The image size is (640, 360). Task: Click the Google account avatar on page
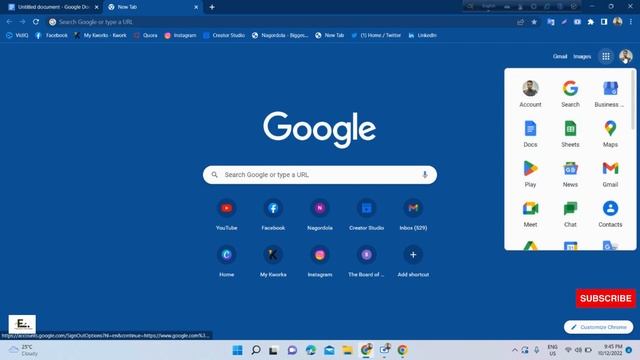click(x=625, y=56)
